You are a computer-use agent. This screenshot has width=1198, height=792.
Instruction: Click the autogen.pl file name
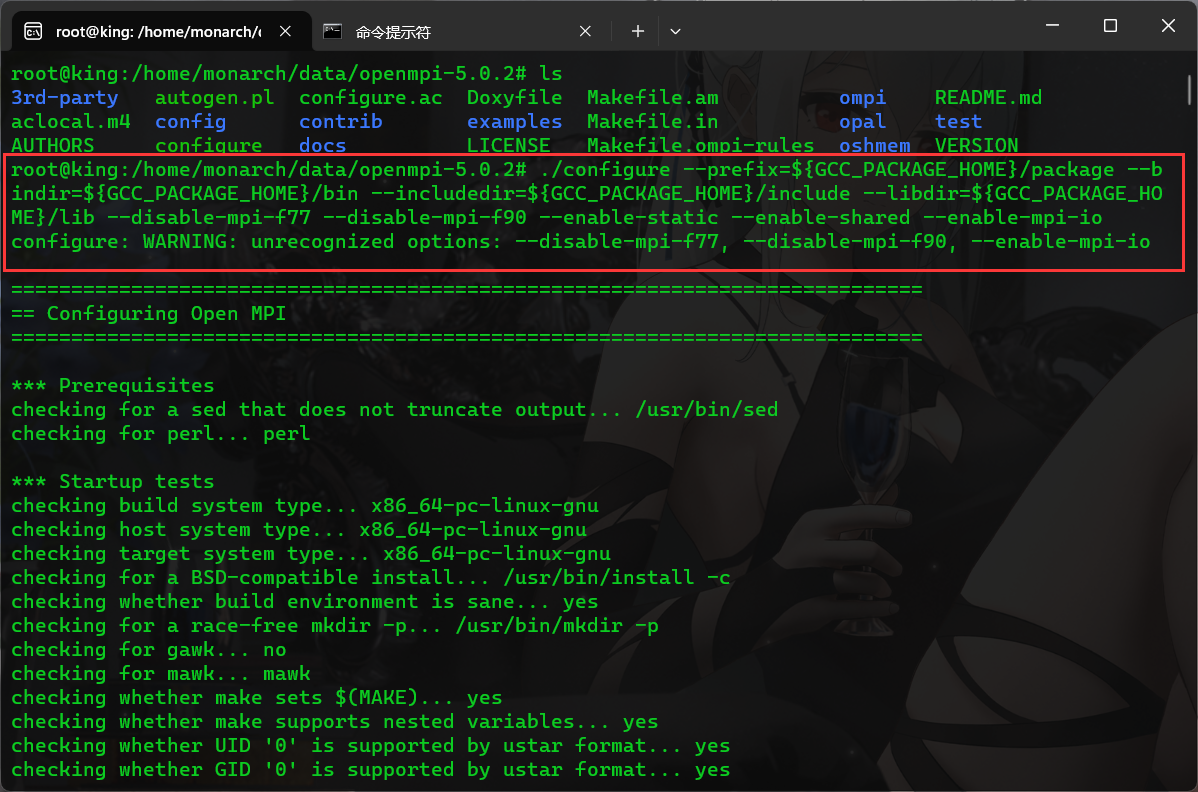[214, 98]
